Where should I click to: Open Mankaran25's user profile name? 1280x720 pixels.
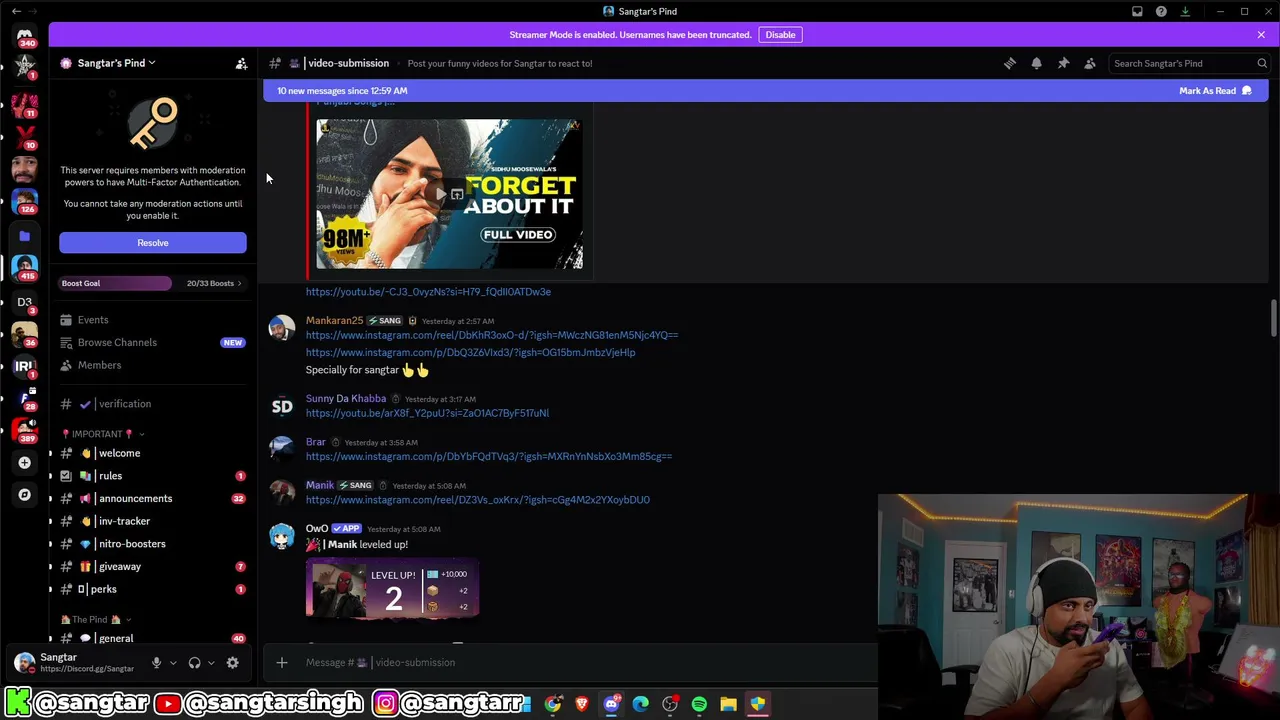point(334,320)
